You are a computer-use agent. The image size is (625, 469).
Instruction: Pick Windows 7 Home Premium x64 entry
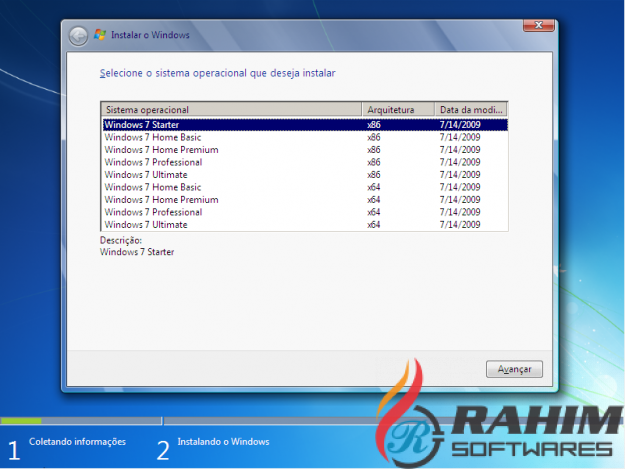click(305, 200)
